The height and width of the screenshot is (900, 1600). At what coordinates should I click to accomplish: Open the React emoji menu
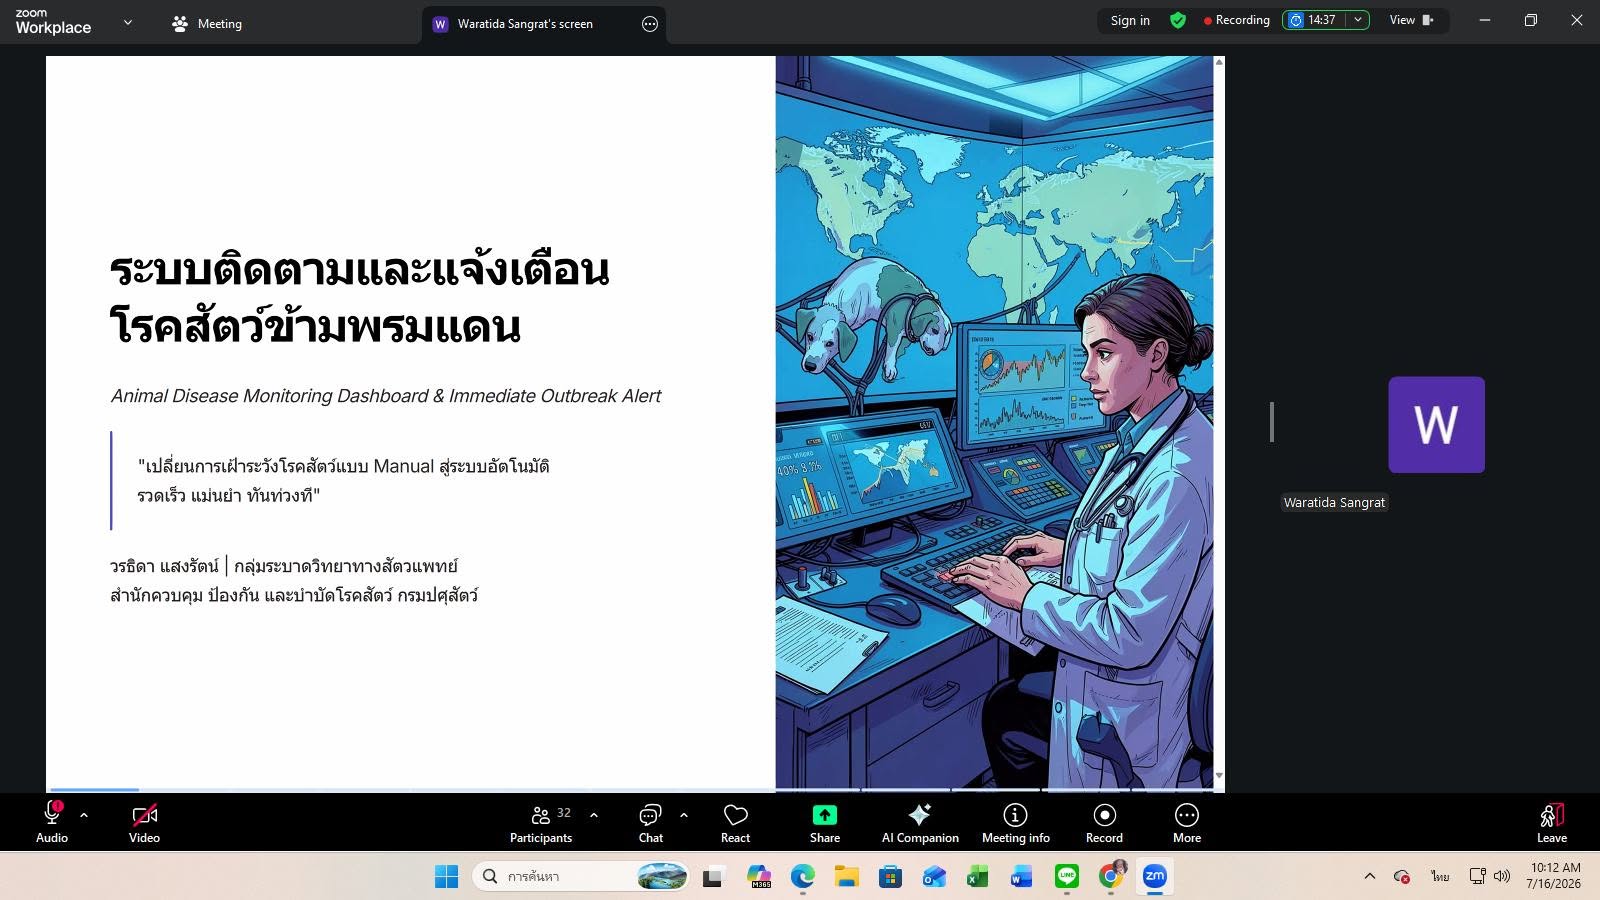click(x=735, y=823)
